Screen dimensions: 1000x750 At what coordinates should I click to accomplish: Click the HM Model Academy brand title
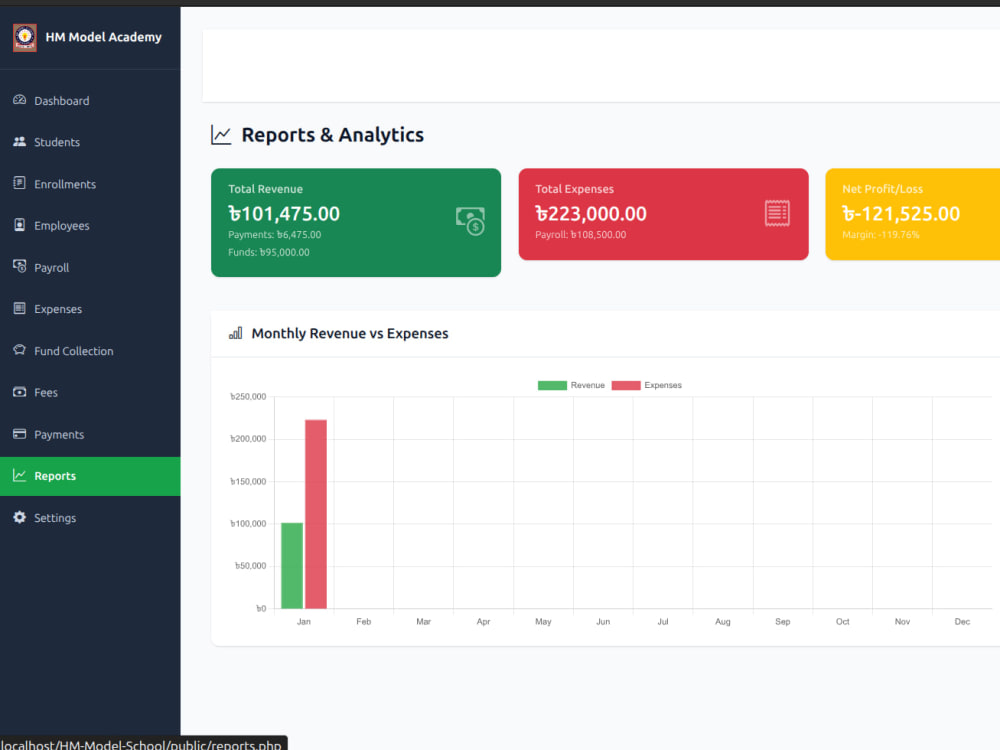[x=103, y=38]
